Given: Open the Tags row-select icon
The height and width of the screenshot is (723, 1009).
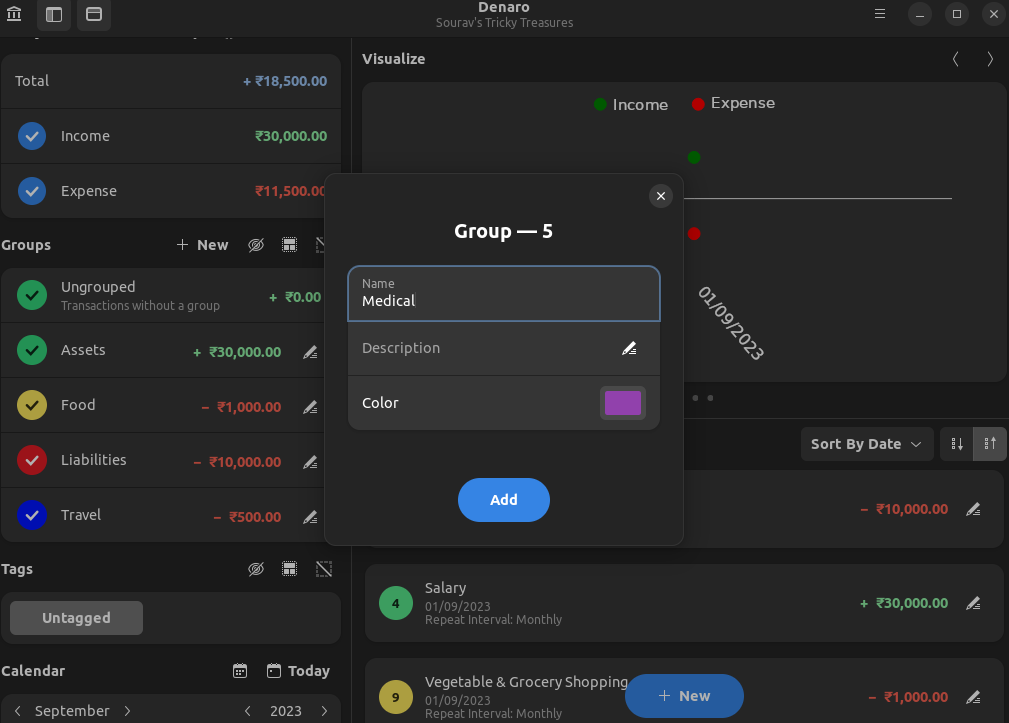Looking at the screenshot, I should click(289, 568).
